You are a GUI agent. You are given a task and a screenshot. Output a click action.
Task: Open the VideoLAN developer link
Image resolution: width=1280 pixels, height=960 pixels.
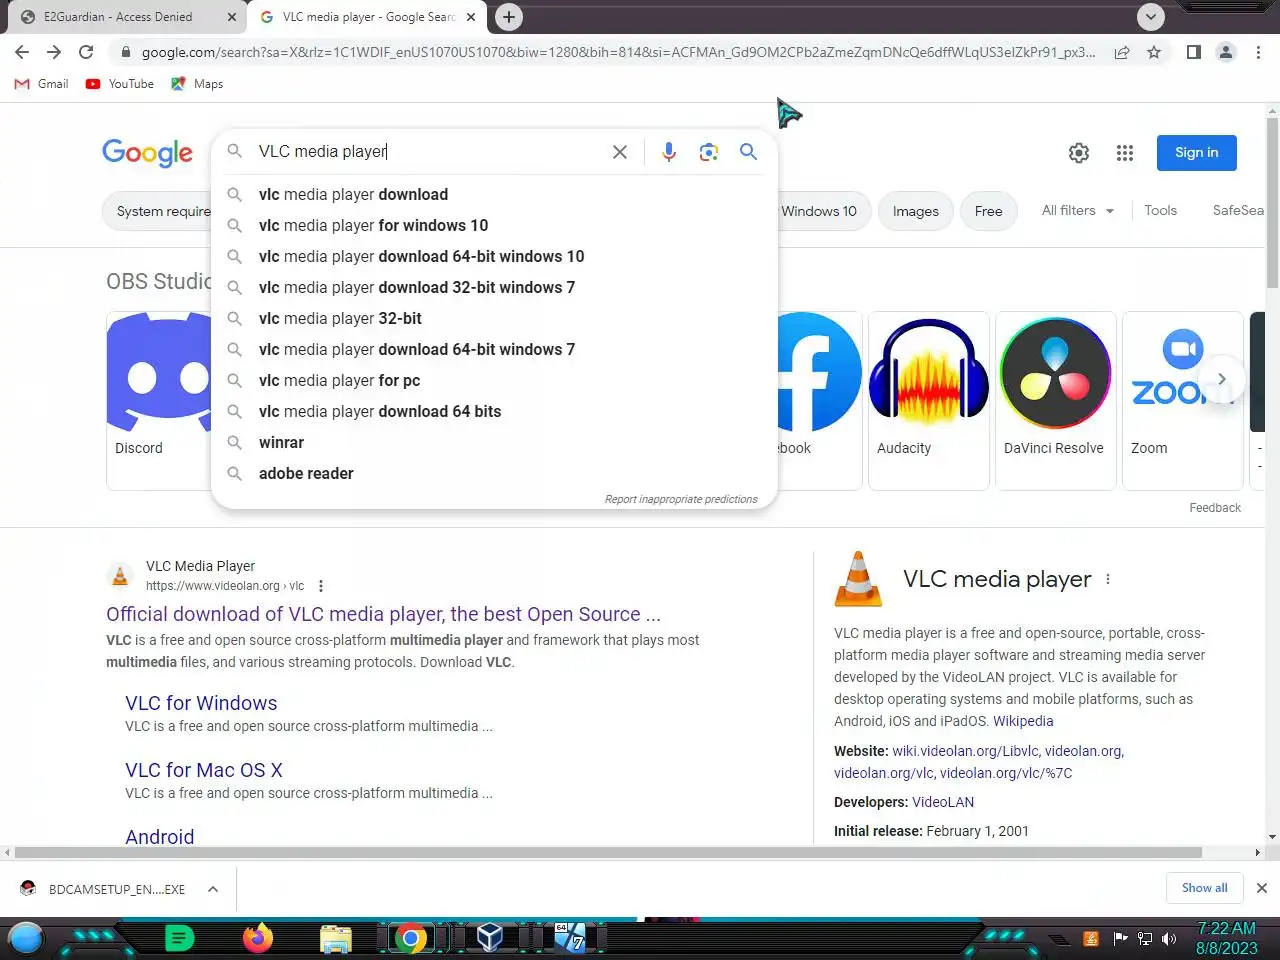coord(943,802)
